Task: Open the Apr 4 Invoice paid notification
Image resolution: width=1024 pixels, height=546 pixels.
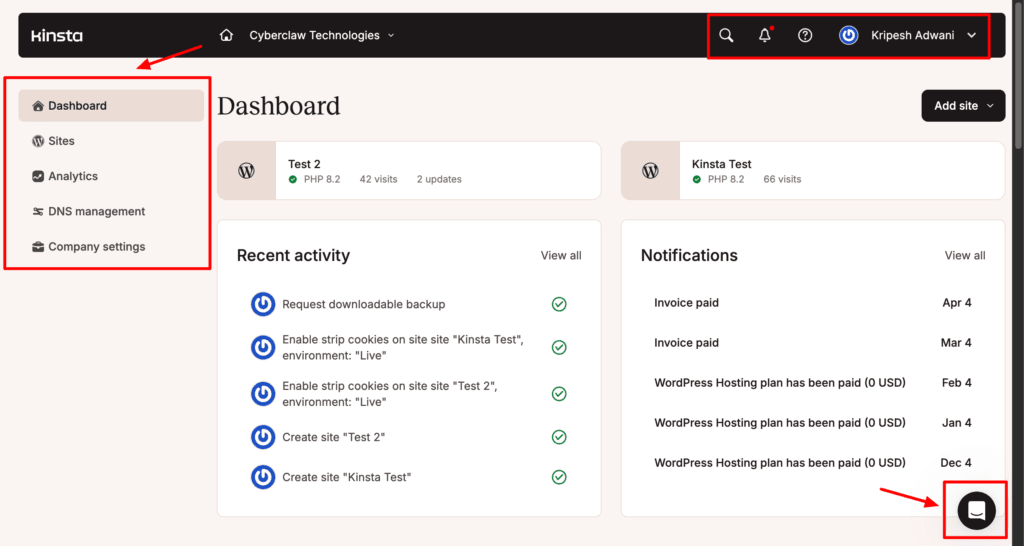Action: click(813, 303)
